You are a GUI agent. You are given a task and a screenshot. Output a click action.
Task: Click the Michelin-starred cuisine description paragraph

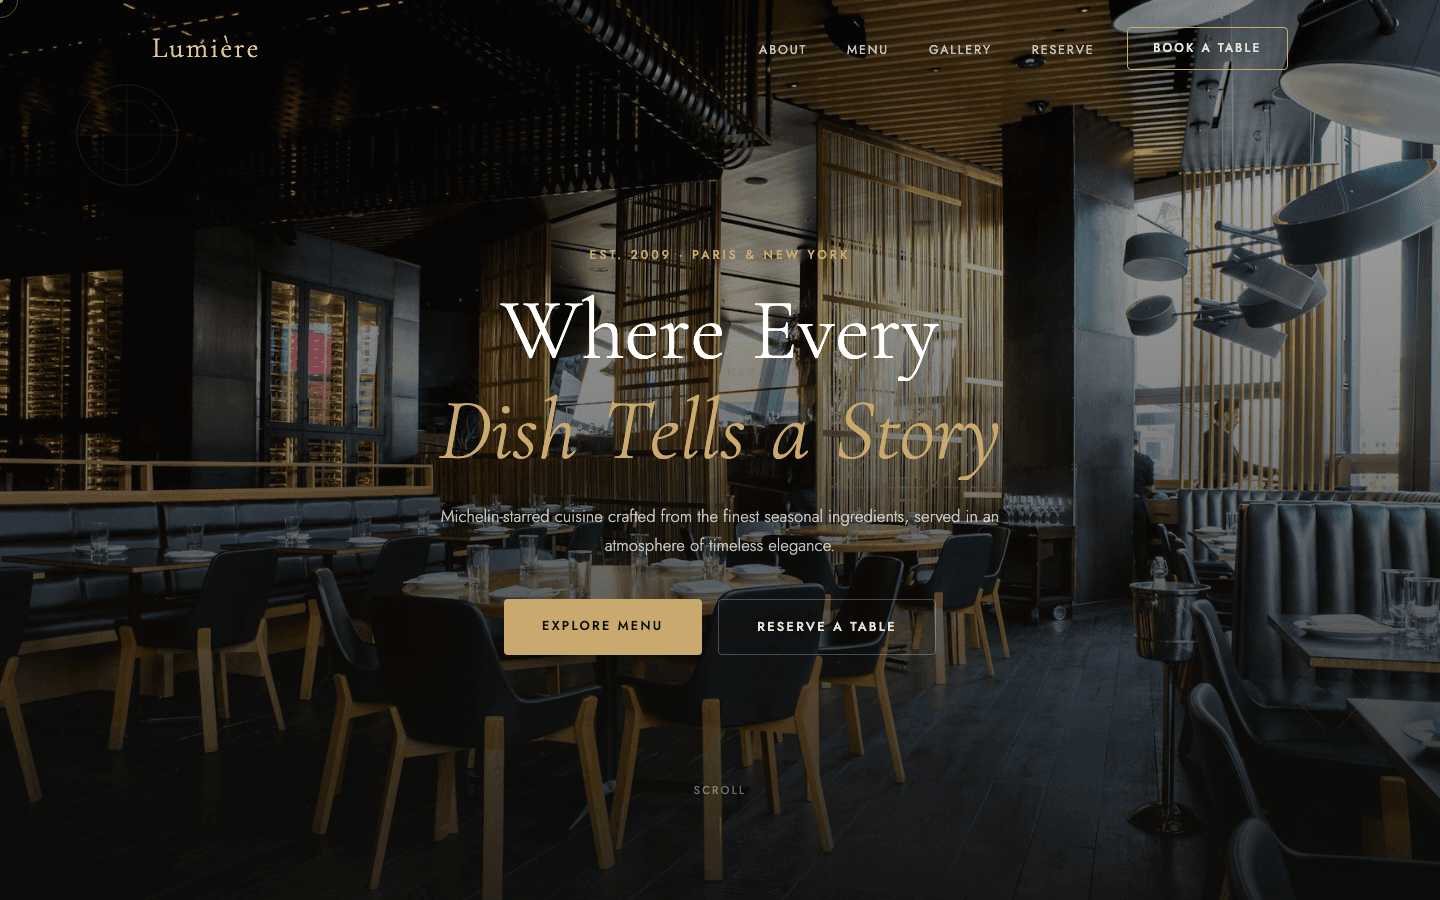[720, 531]
